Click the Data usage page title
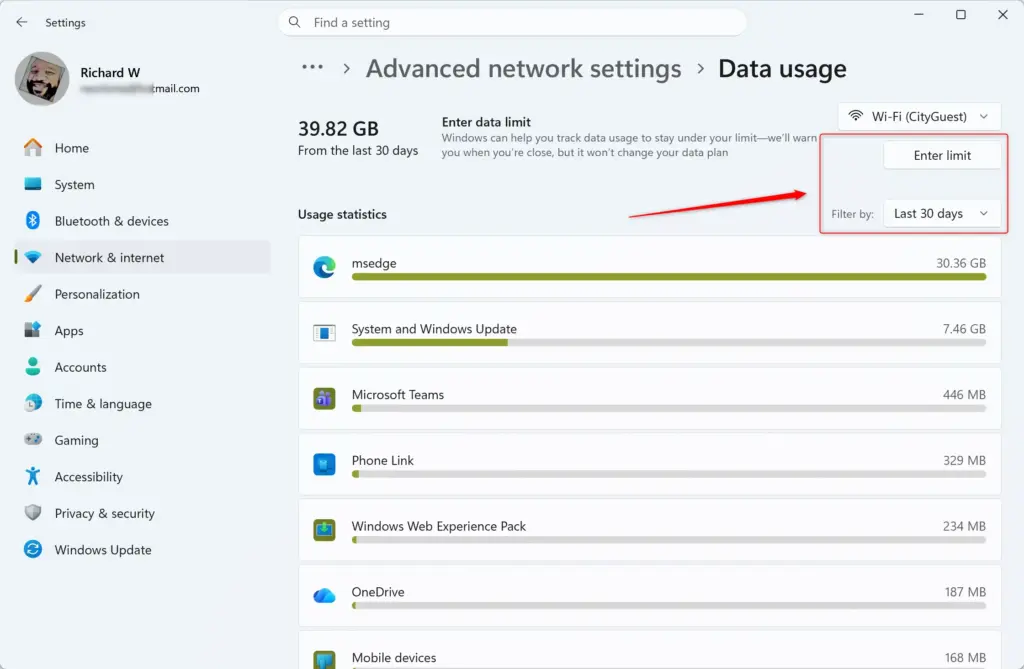The height and width of the screenshot is (669, 1024). [x=782, y=69]
